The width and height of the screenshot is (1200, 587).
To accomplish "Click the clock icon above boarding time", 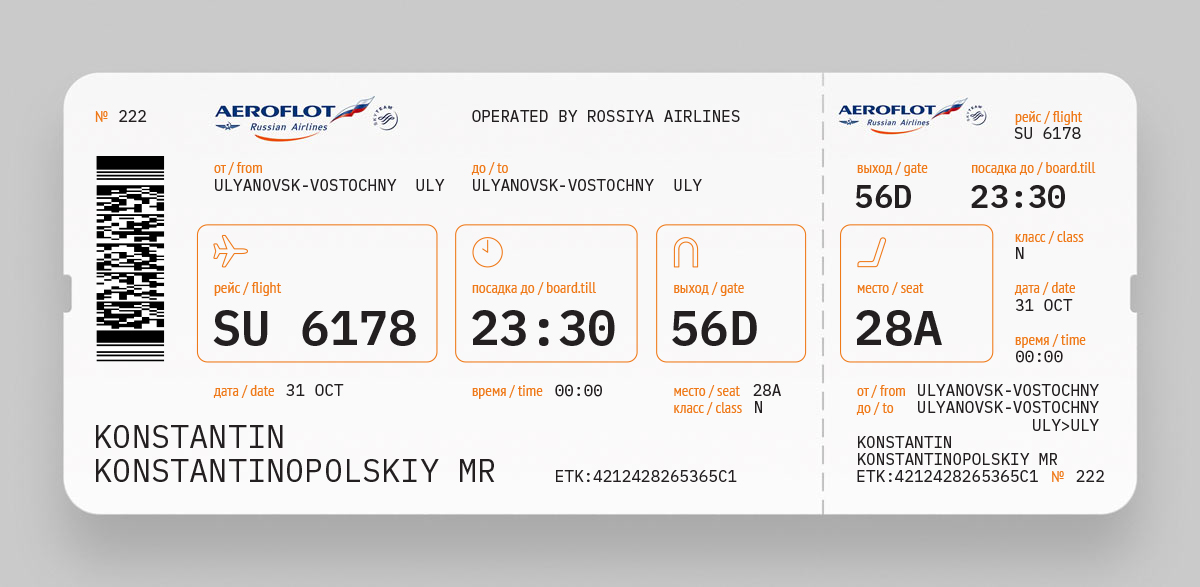I will pyautogui.click(x=487, y=252).
